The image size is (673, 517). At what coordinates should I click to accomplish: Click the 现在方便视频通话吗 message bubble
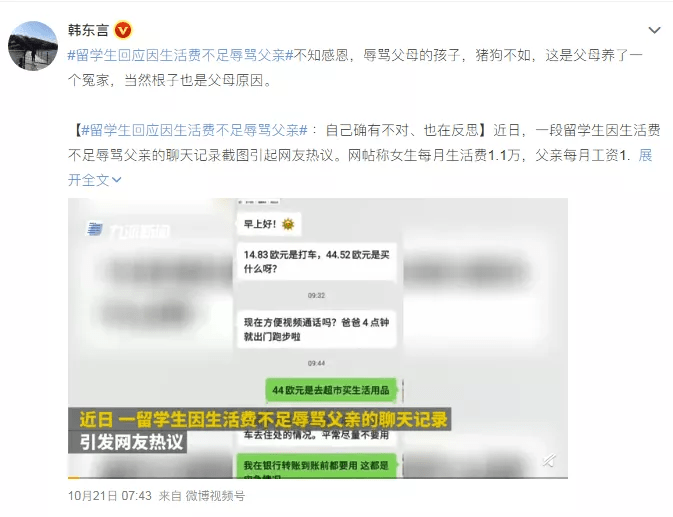click(316, 329)
